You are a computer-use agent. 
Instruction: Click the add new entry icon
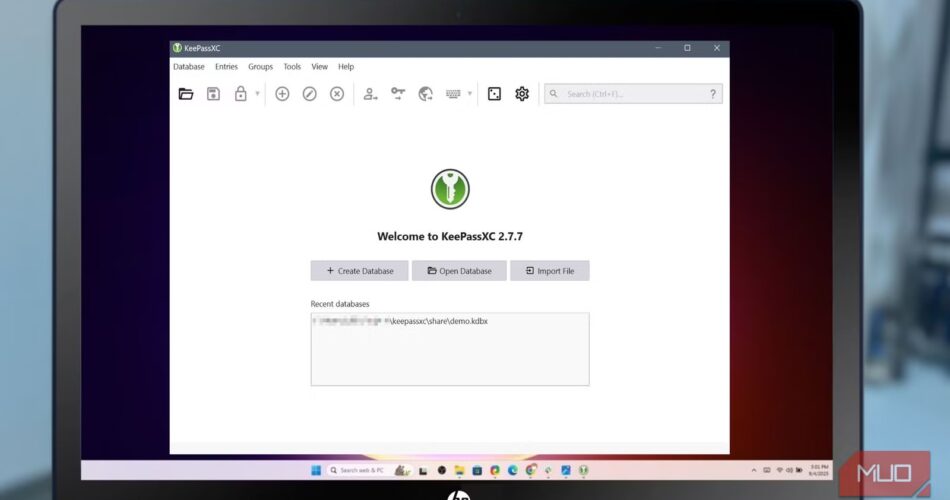pos(282,94)
